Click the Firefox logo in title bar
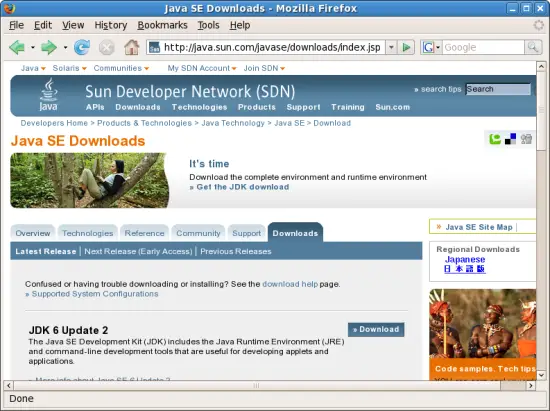Screen dimensions: 550x411 coord(9,8)
